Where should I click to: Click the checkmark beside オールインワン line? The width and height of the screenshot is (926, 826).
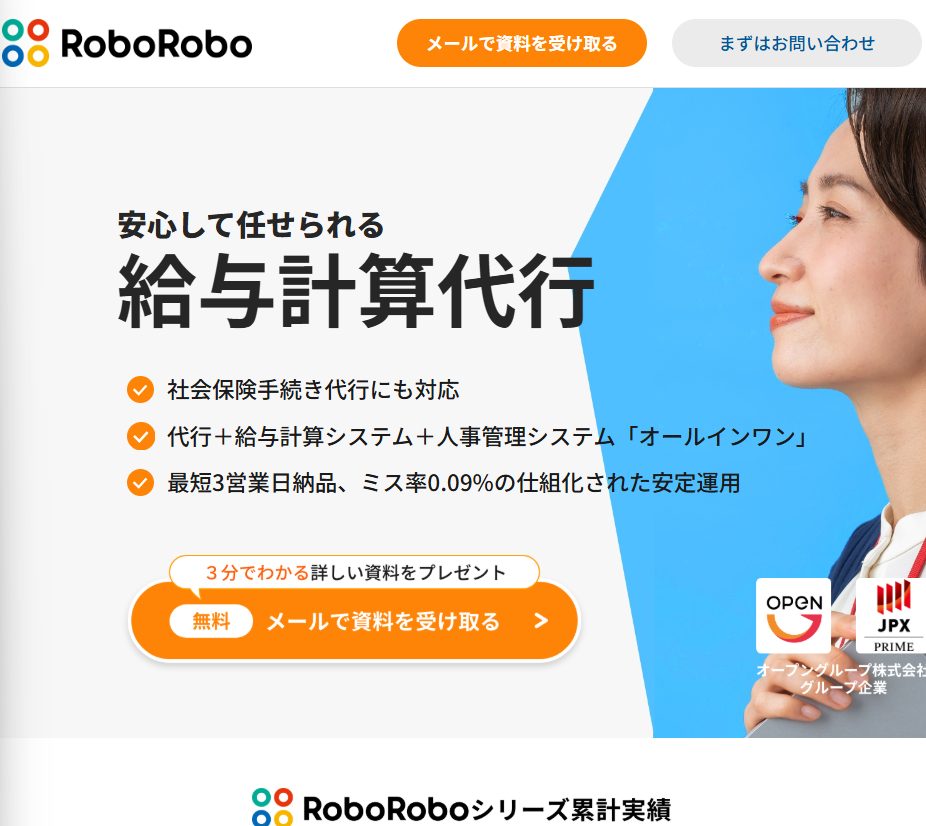[x=141, y=436]
